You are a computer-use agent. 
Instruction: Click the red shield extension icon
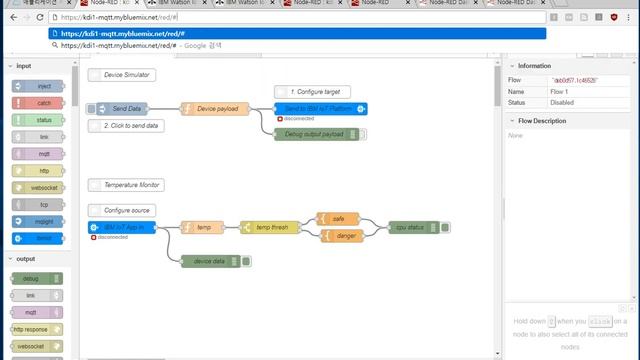(x=614, y=17)
